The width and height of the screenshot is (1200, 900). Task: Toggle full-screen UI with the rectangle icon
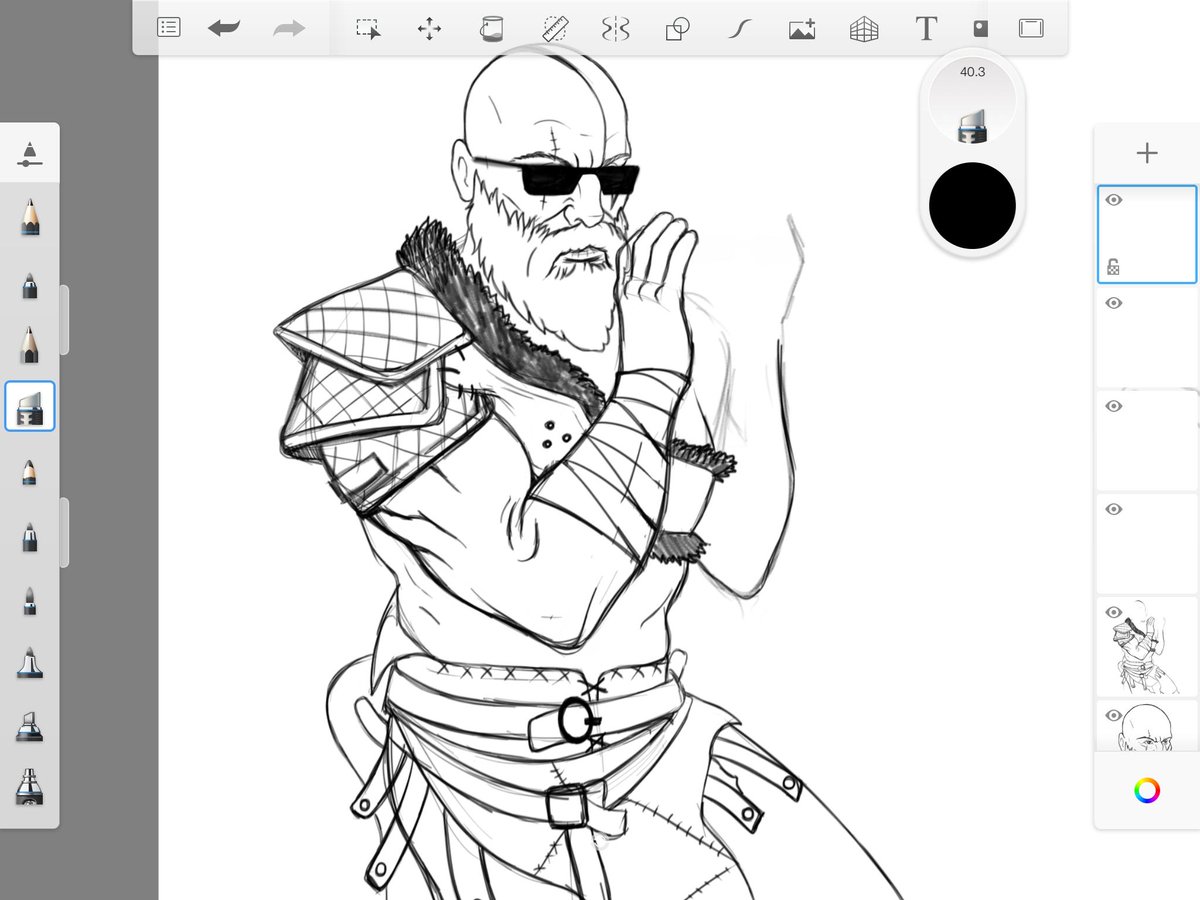[x=1031, y=28]
